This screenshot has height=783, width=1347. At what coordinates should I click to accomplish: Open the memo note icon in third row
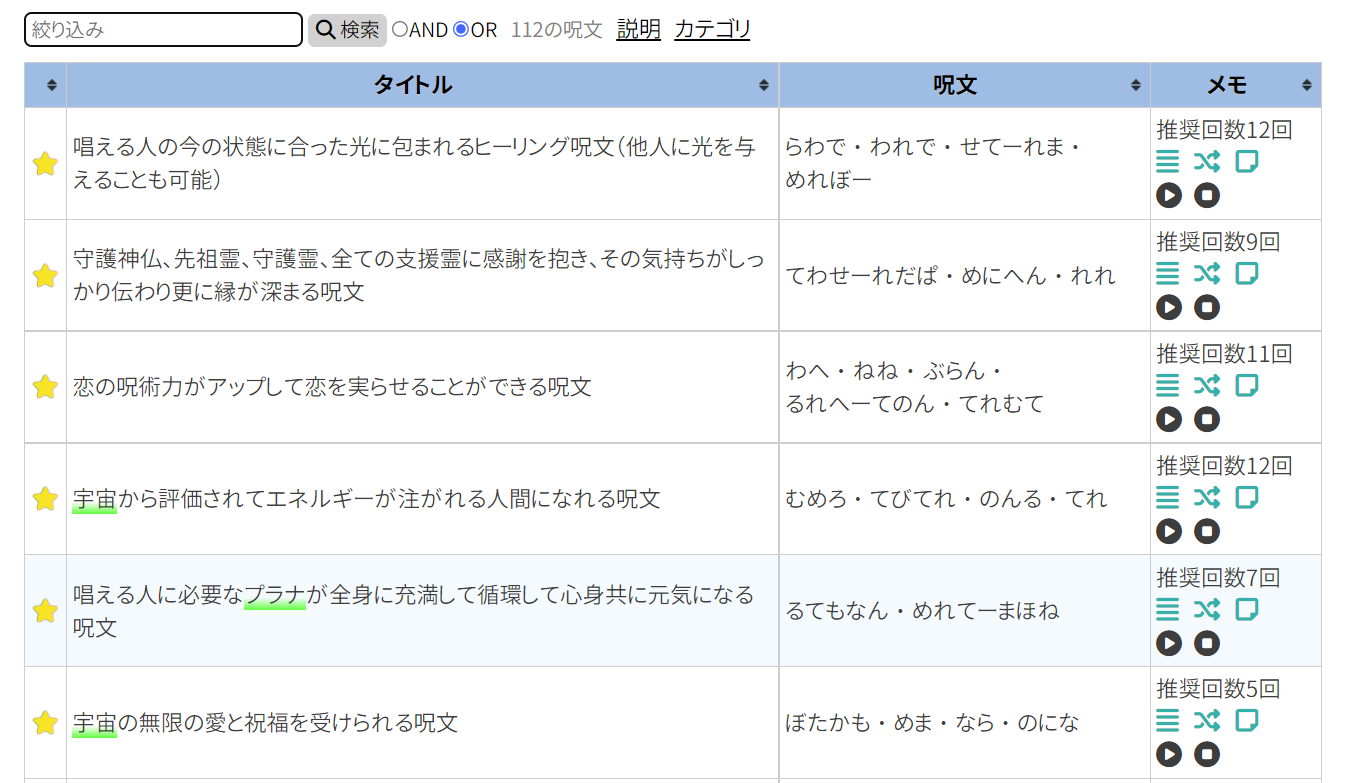tap(1246, 386)
